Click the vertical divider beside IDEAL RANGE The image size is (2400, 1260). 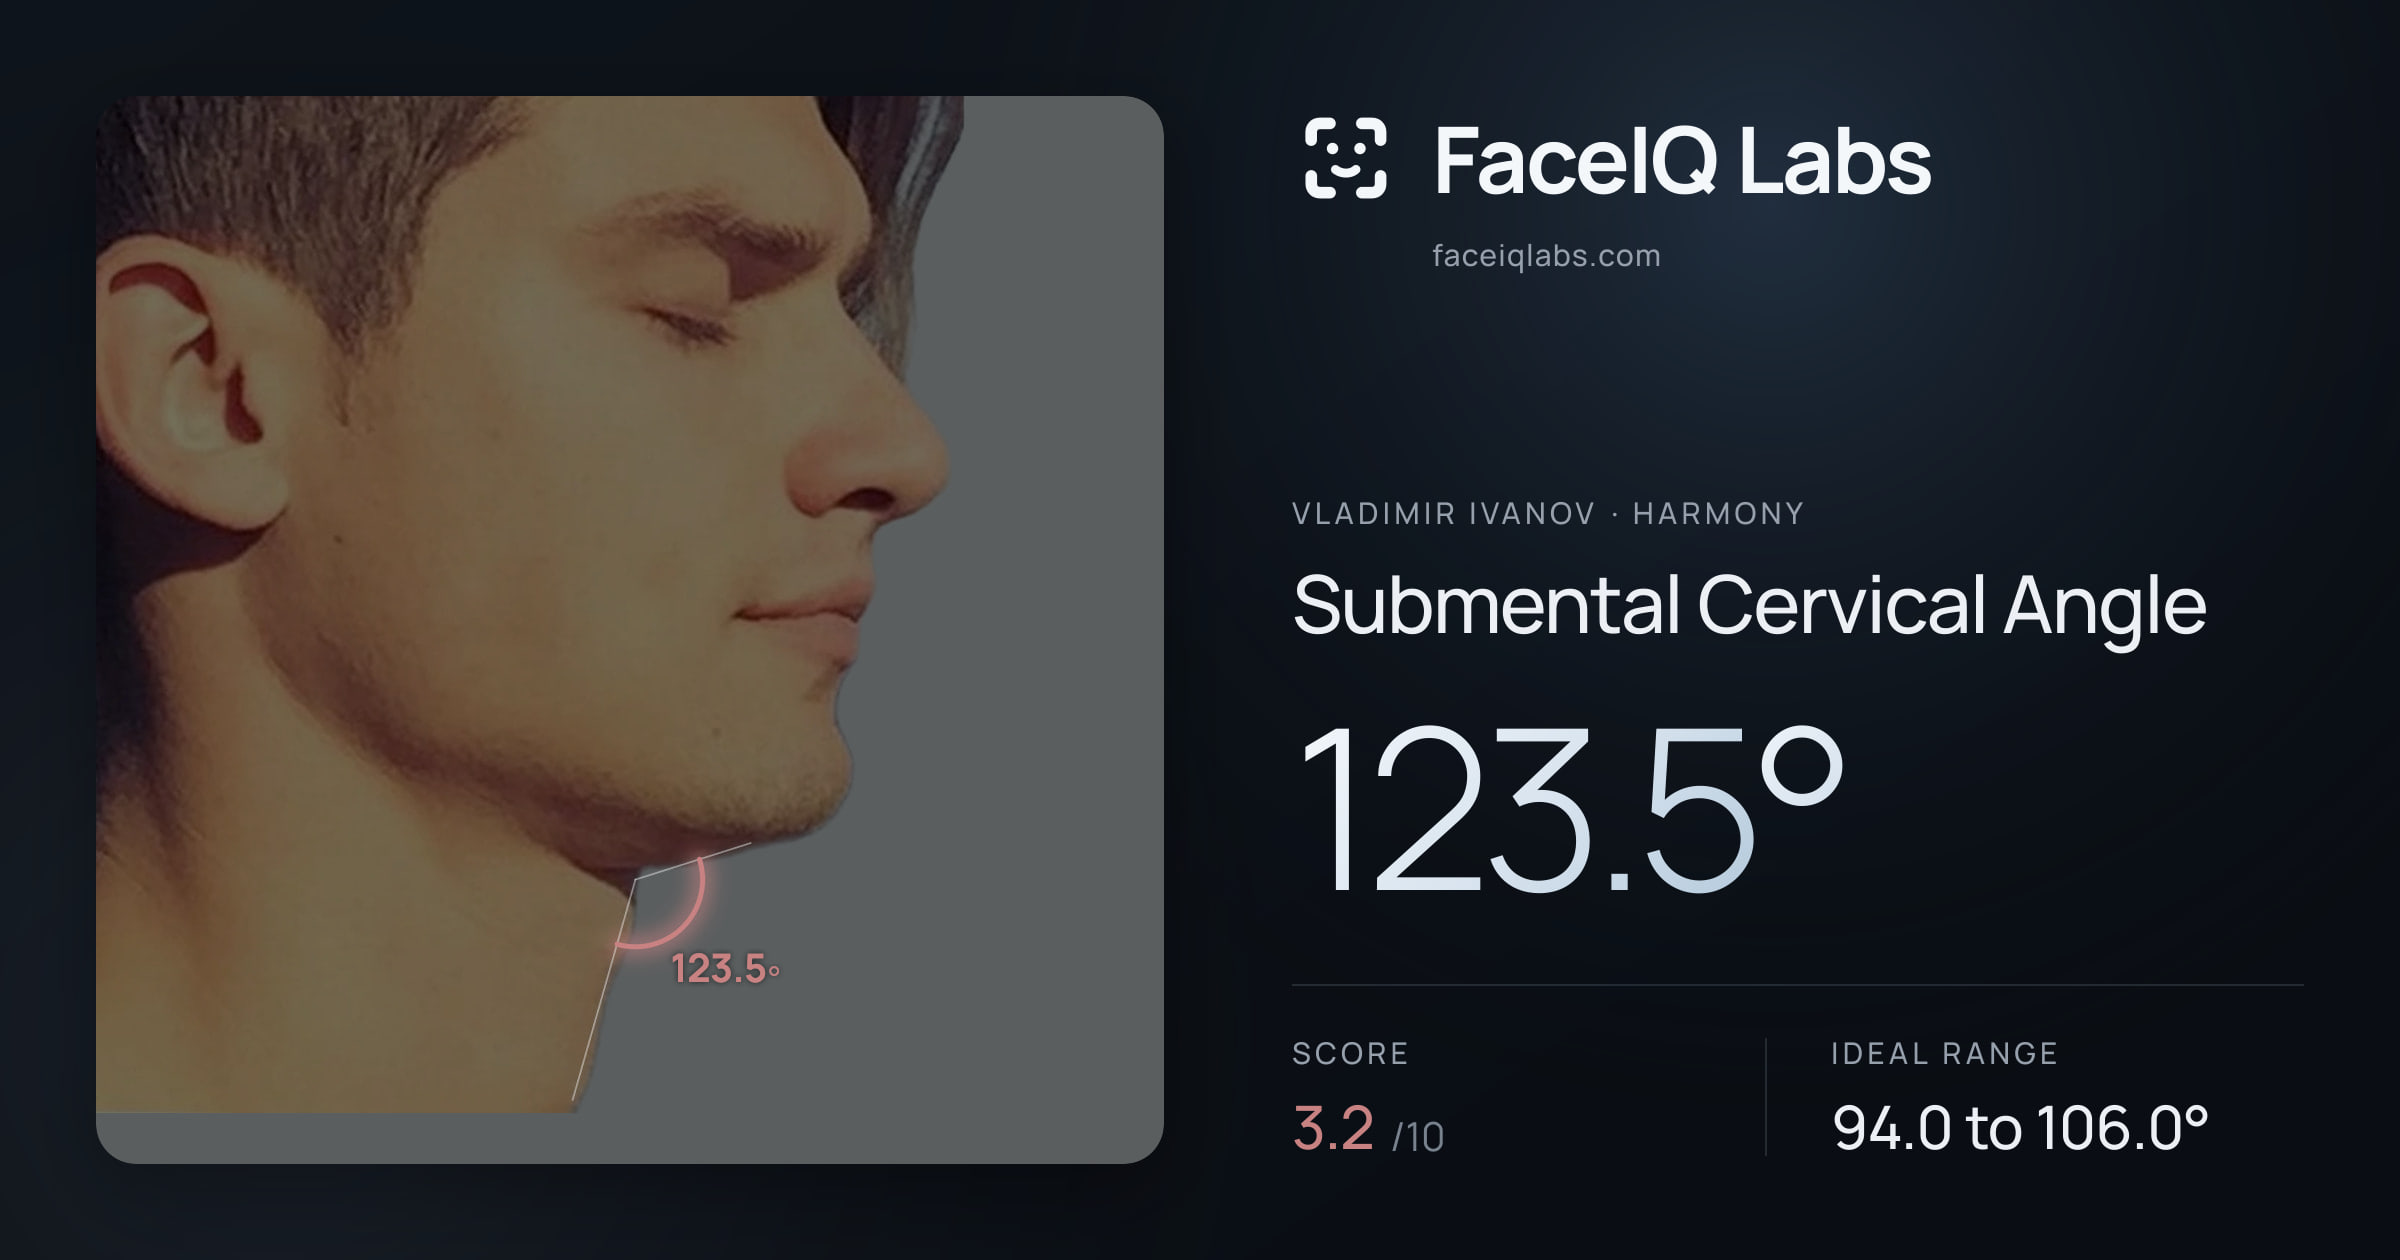(1766, 1097)
